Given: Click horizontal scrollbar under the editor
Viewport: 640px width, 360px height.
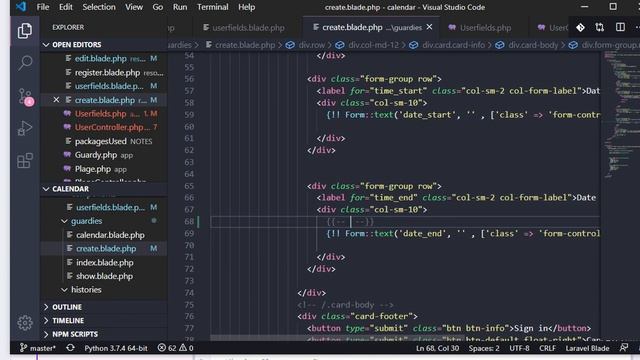Looking at the screenshot, I should pos(337,338).
